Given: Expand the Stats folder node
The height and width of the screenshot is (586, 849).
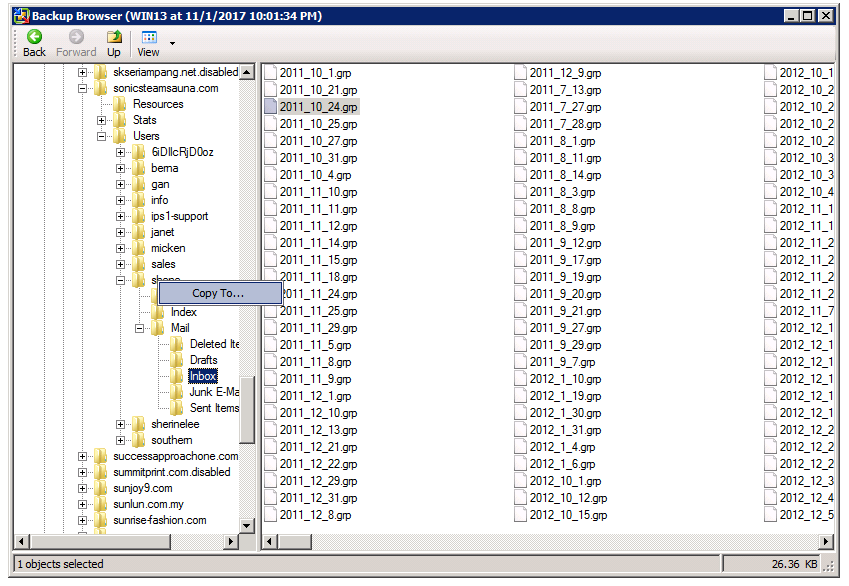Looking at the screenshot, I should (102, 120).
